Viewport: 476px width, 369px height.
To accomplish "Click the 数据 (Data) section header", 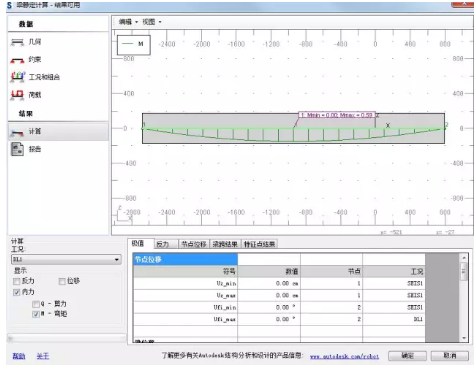I will tap(26, 24).
